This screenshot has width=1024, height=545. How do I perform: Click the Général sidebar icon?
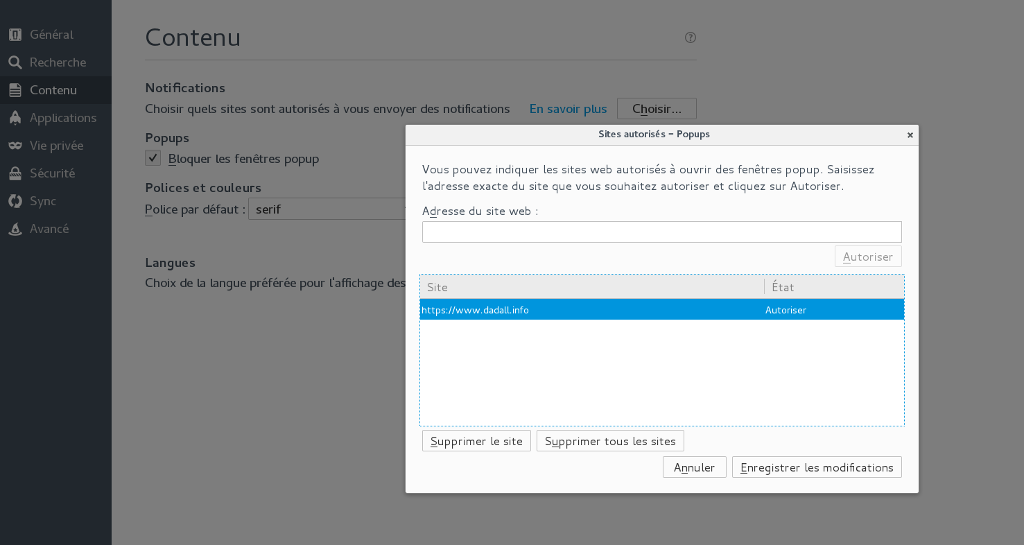click(x=15, y=35)
